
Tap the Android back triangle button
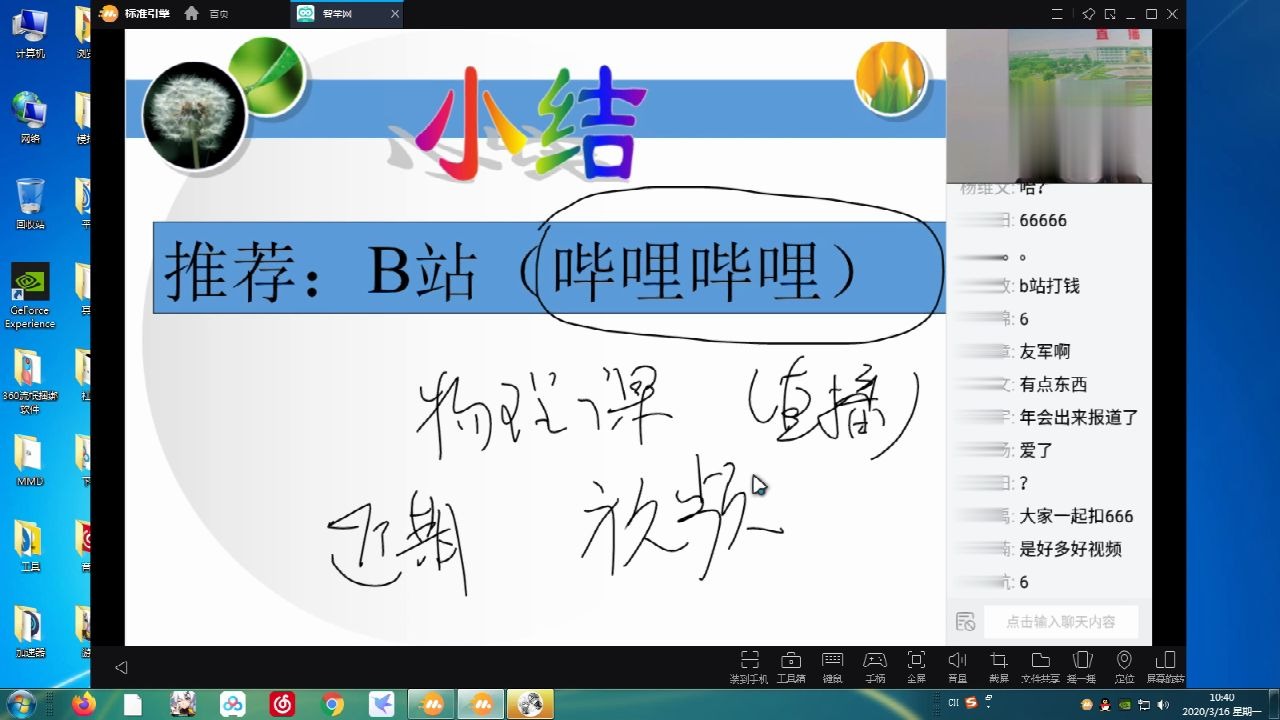pyautogui.click(x=121, y=667)
